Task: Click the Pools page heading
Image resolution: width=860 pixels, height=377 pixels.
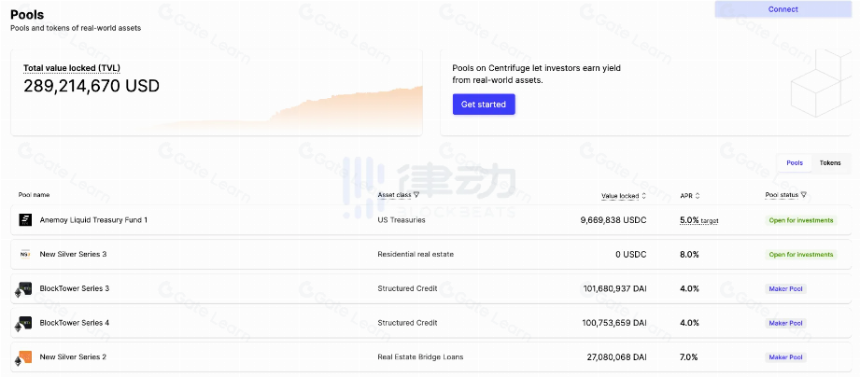Action: [27, 15]
